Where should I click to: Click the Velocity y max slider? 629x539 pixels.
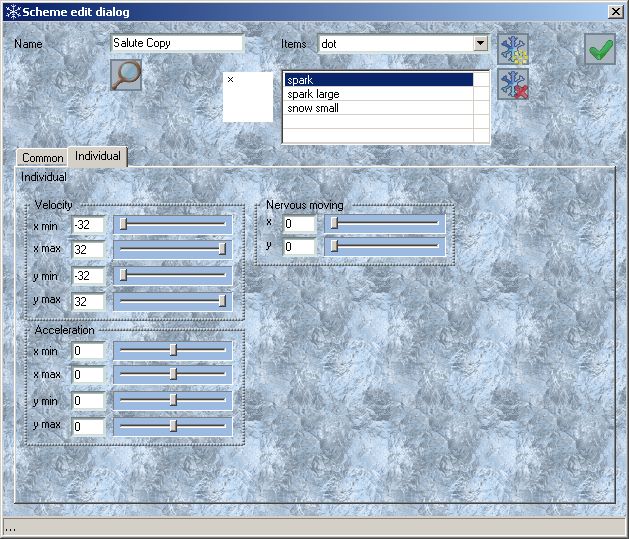coord(173,301)
